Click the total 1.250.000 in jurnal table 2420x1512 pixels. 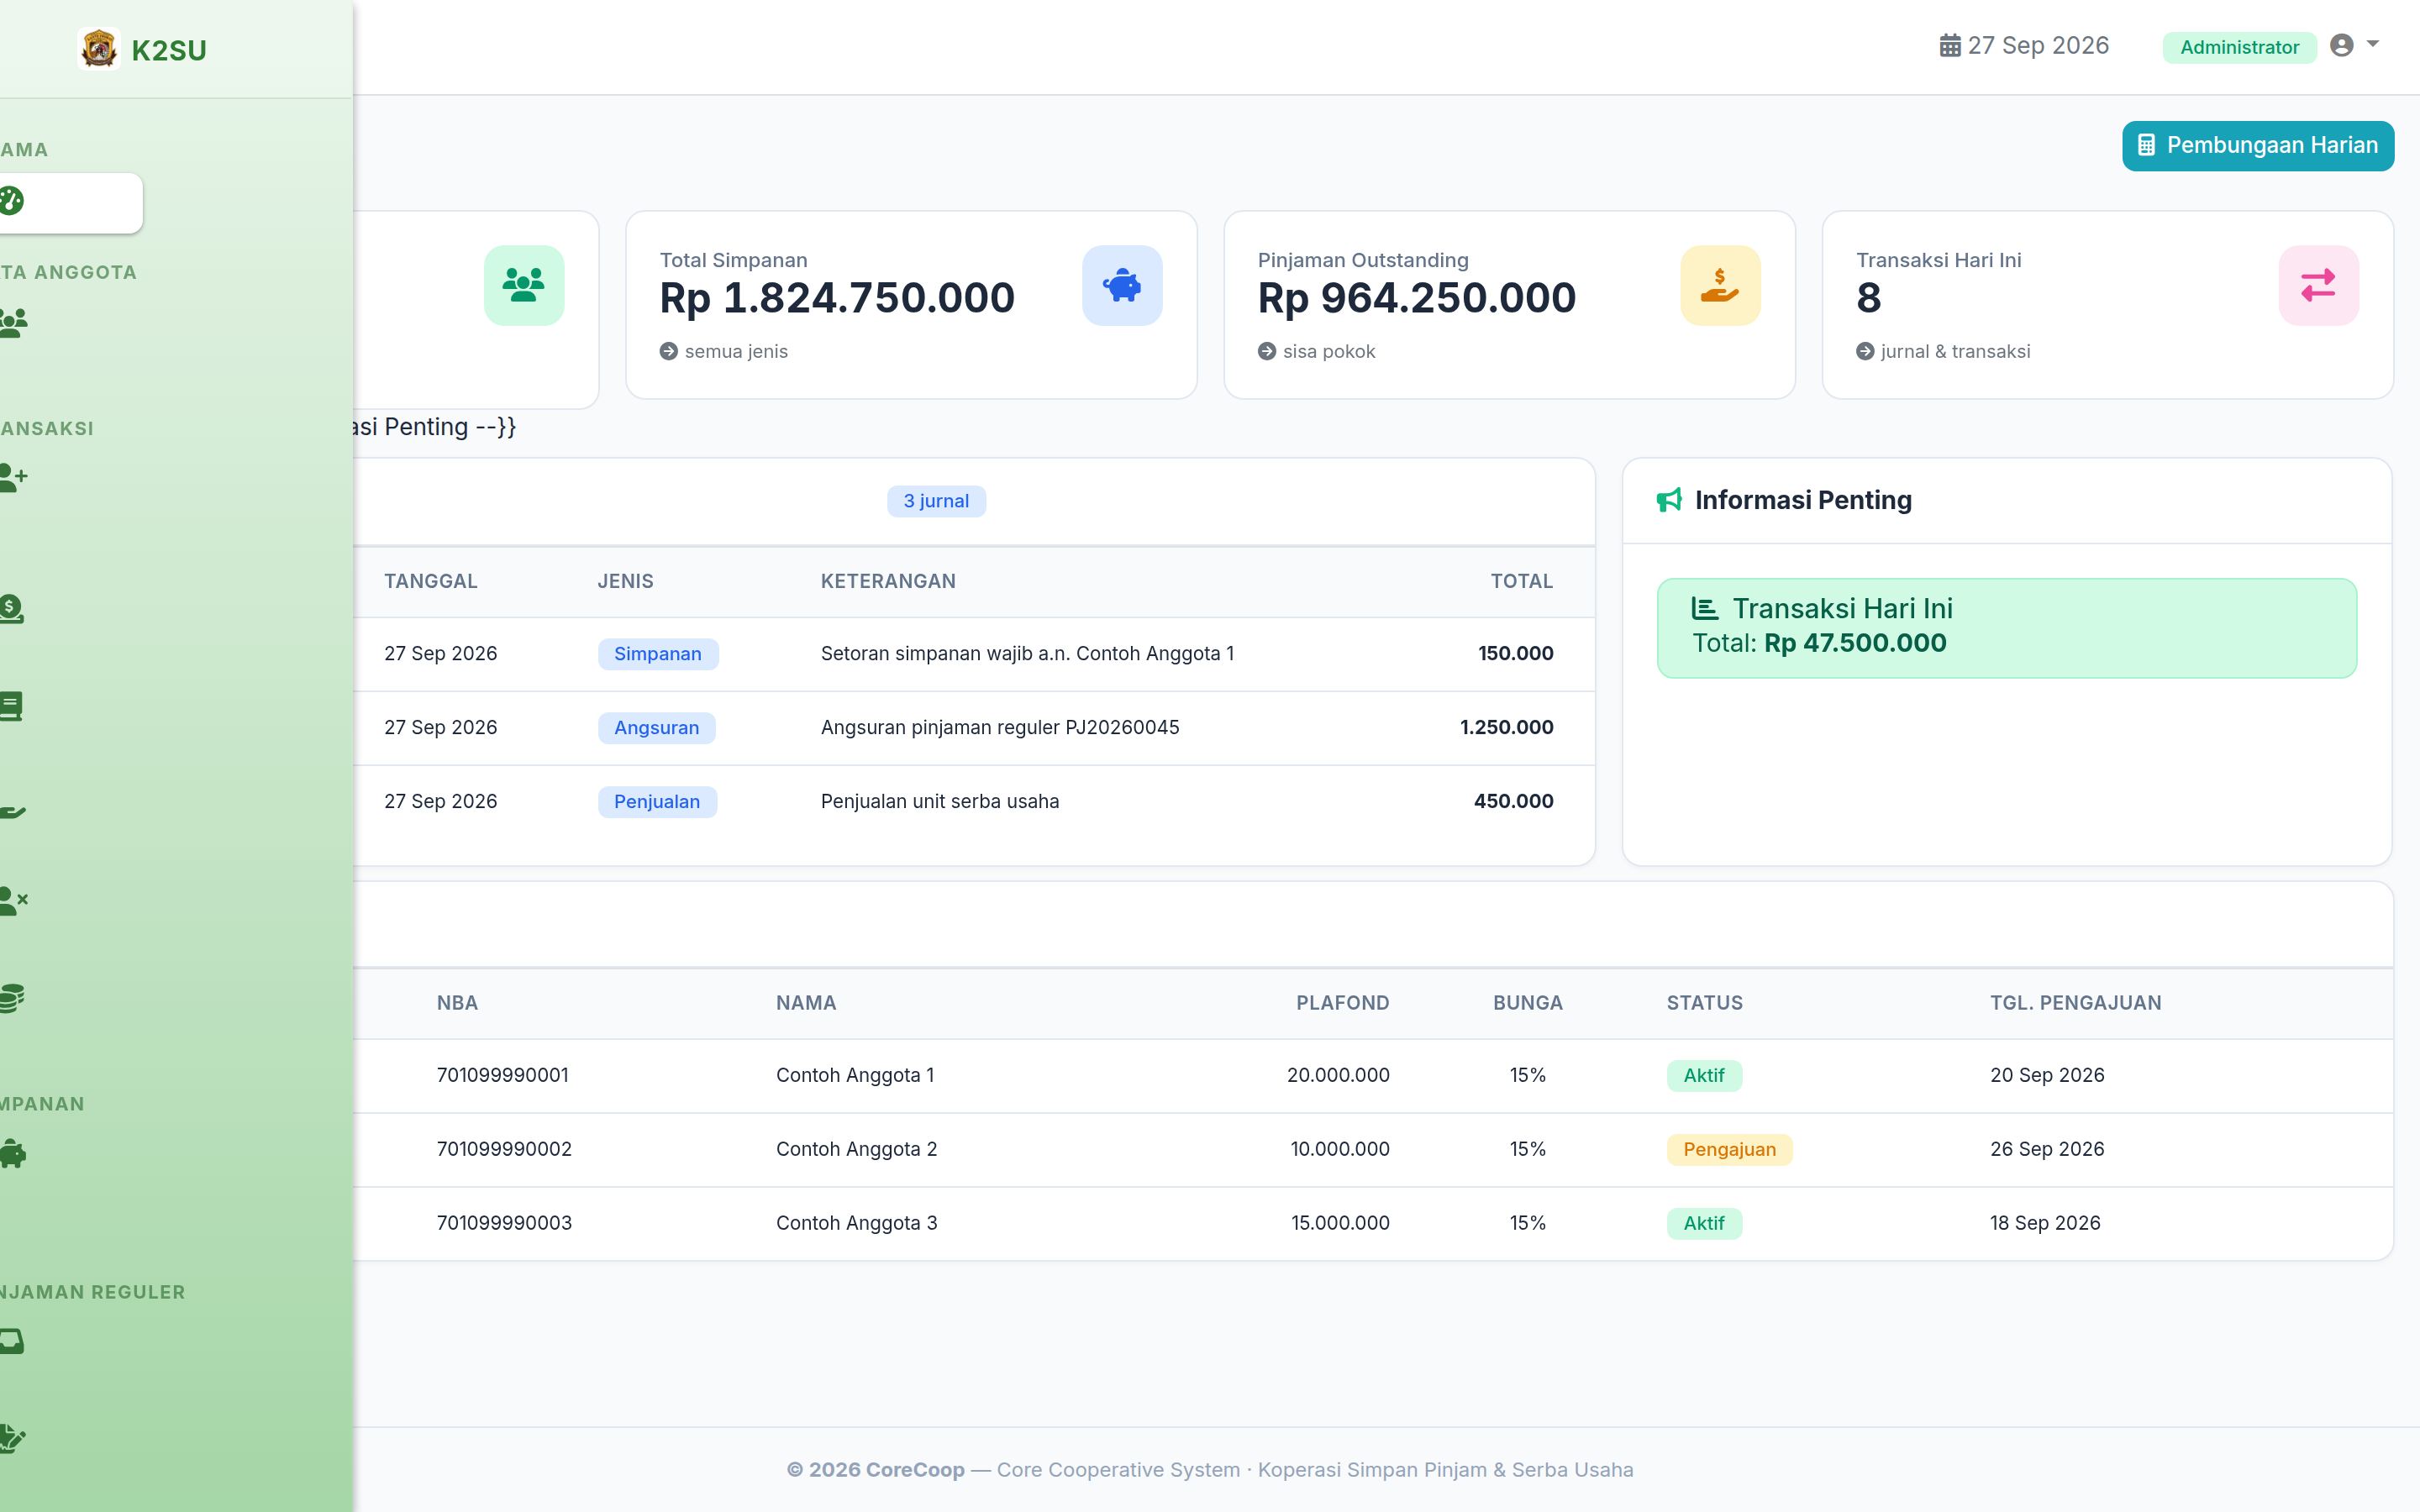[x=1506, y=727]
